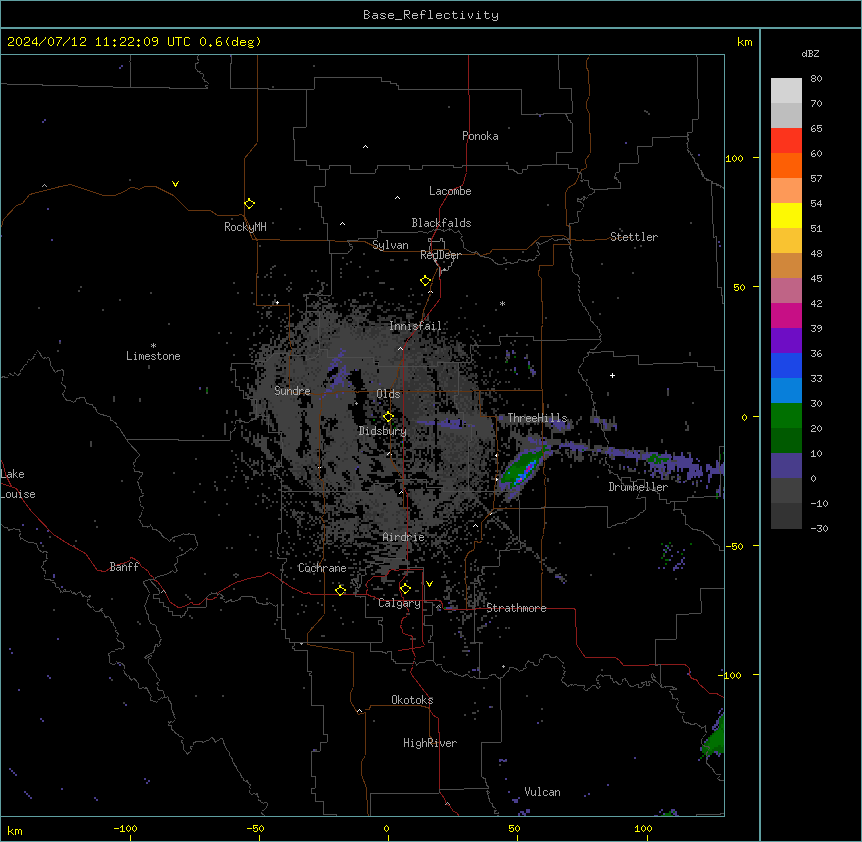This screenshot has height=842, width=862.
Task: Click the yellow V marker northwest of RockyMH
Action: (x=175, y=184)
